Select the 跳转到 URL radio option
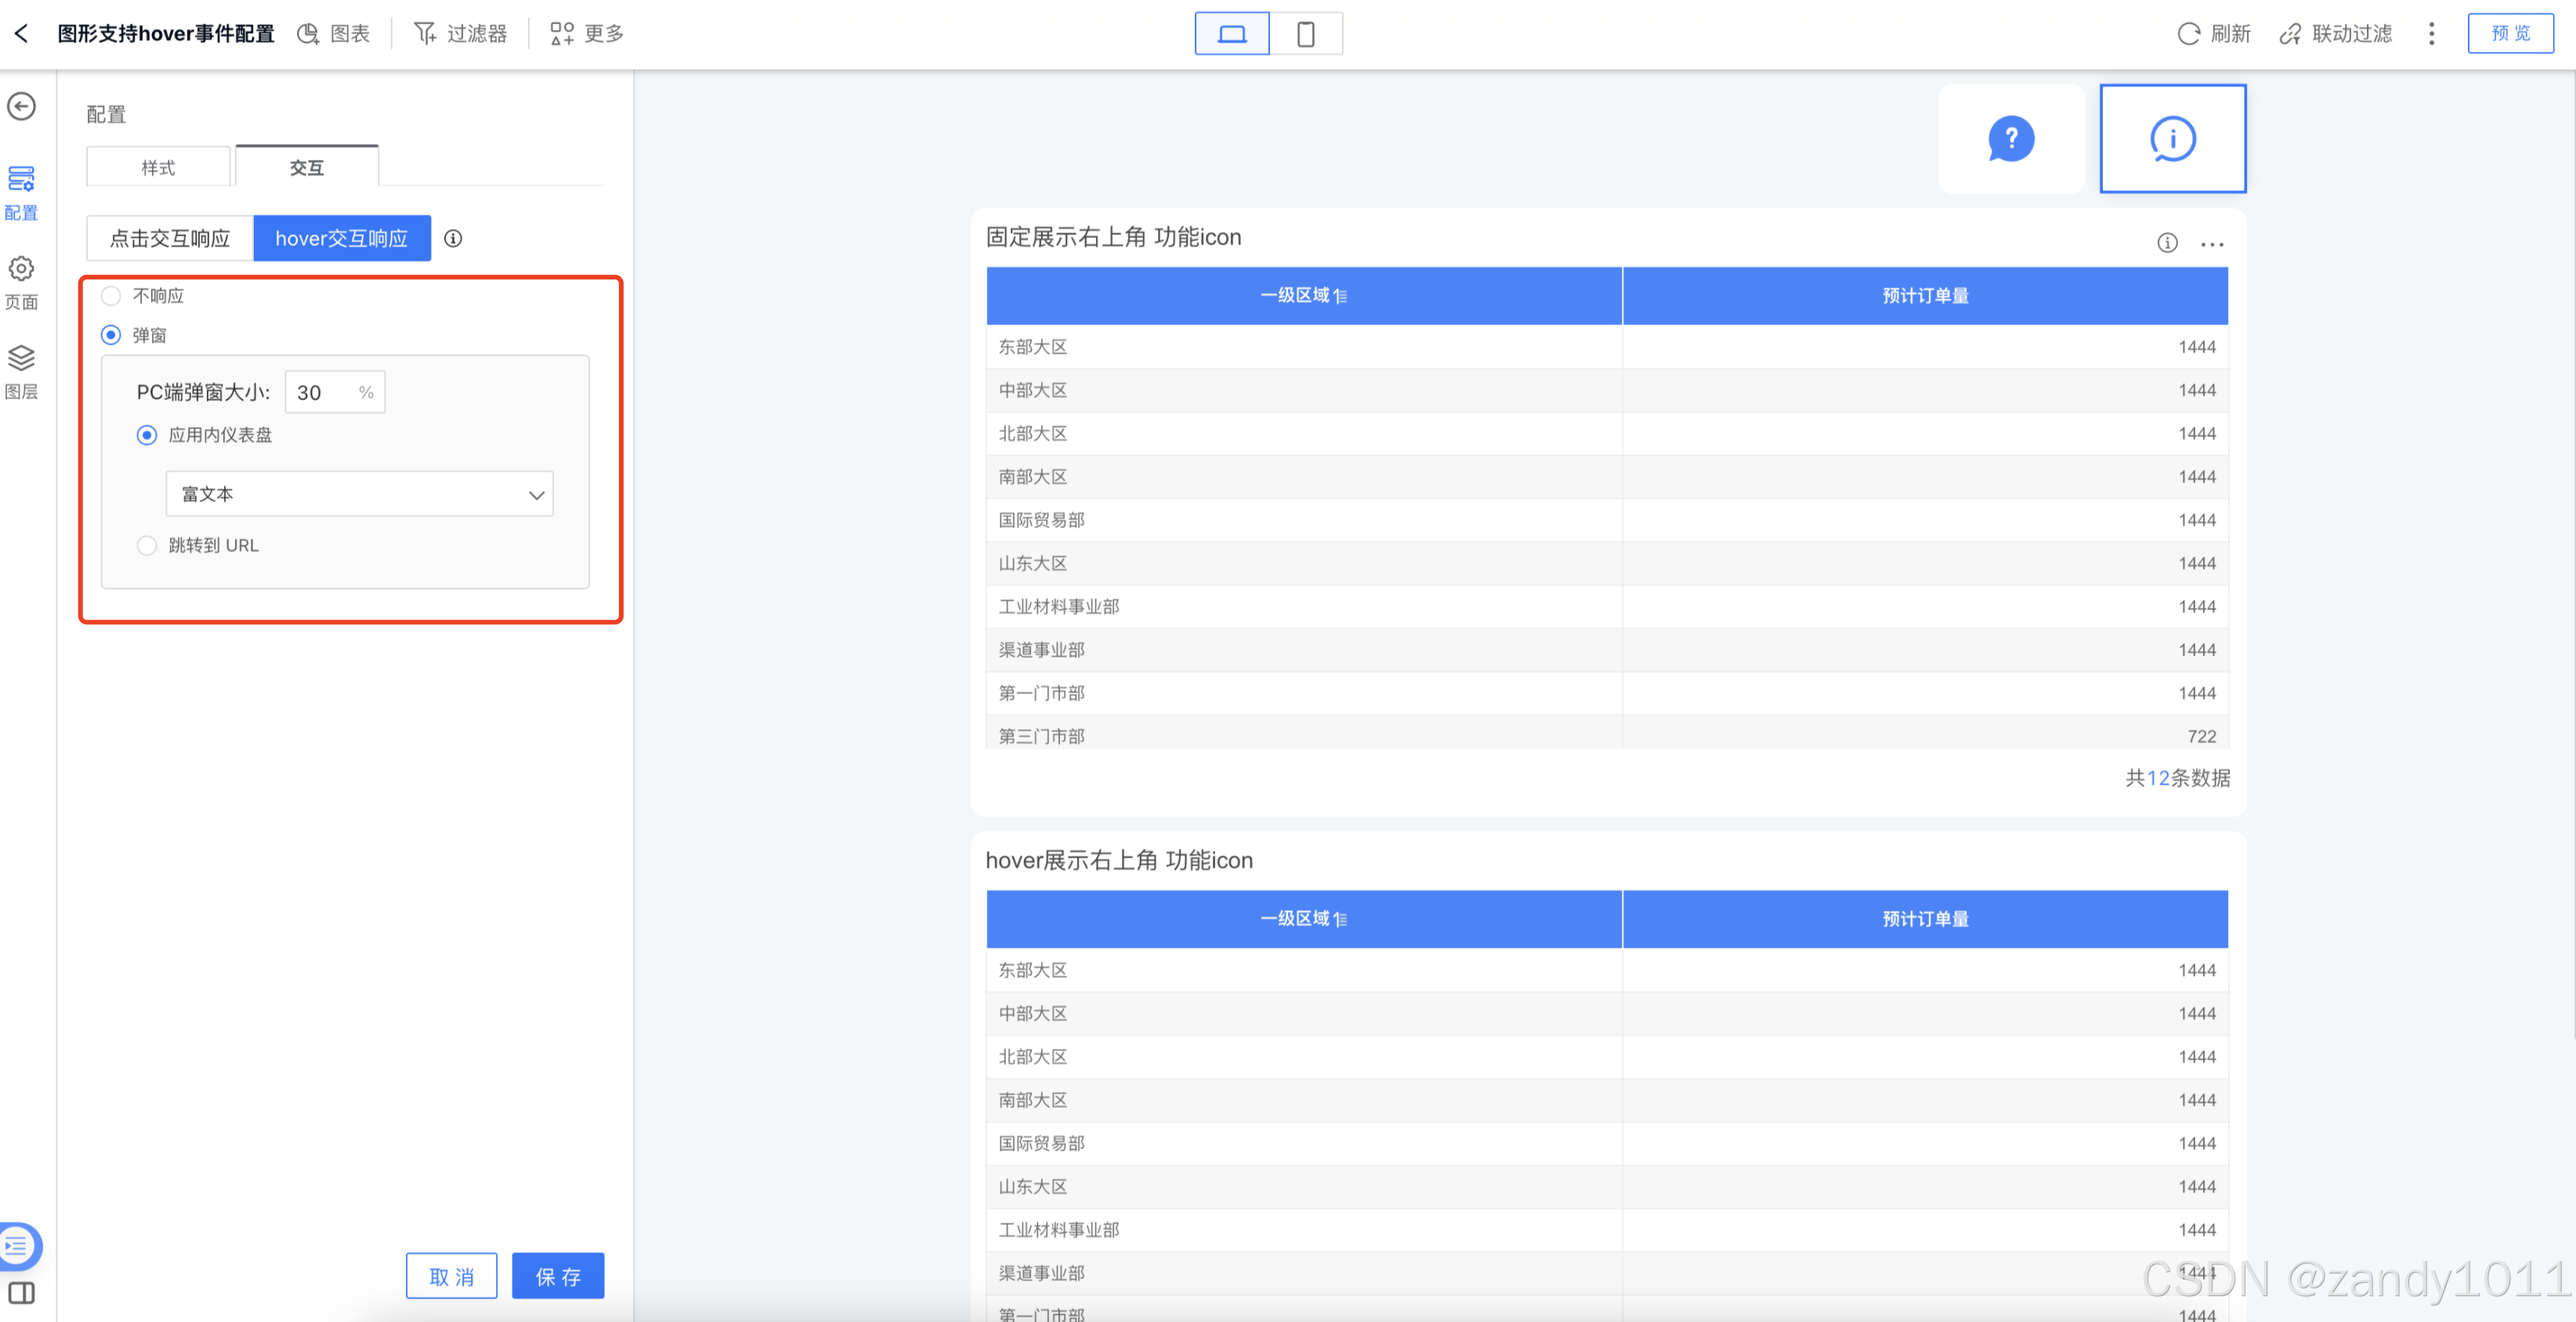The width and height of the screenshot is (2576, 1322). click(x=147, y=546)
